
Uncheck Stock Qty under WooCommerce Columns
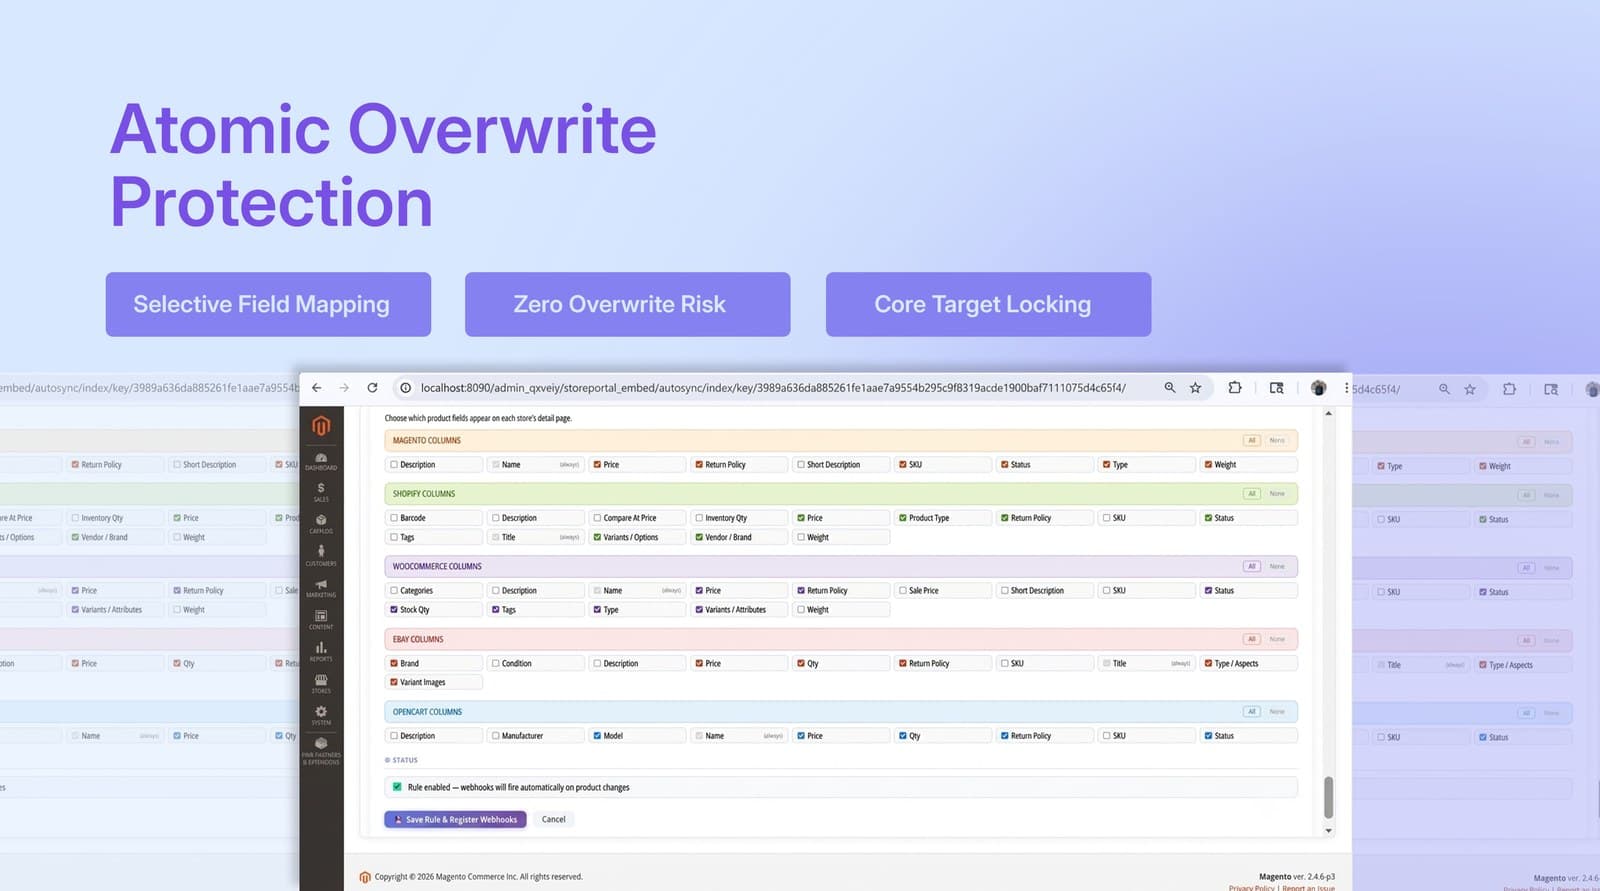(394, 610)
